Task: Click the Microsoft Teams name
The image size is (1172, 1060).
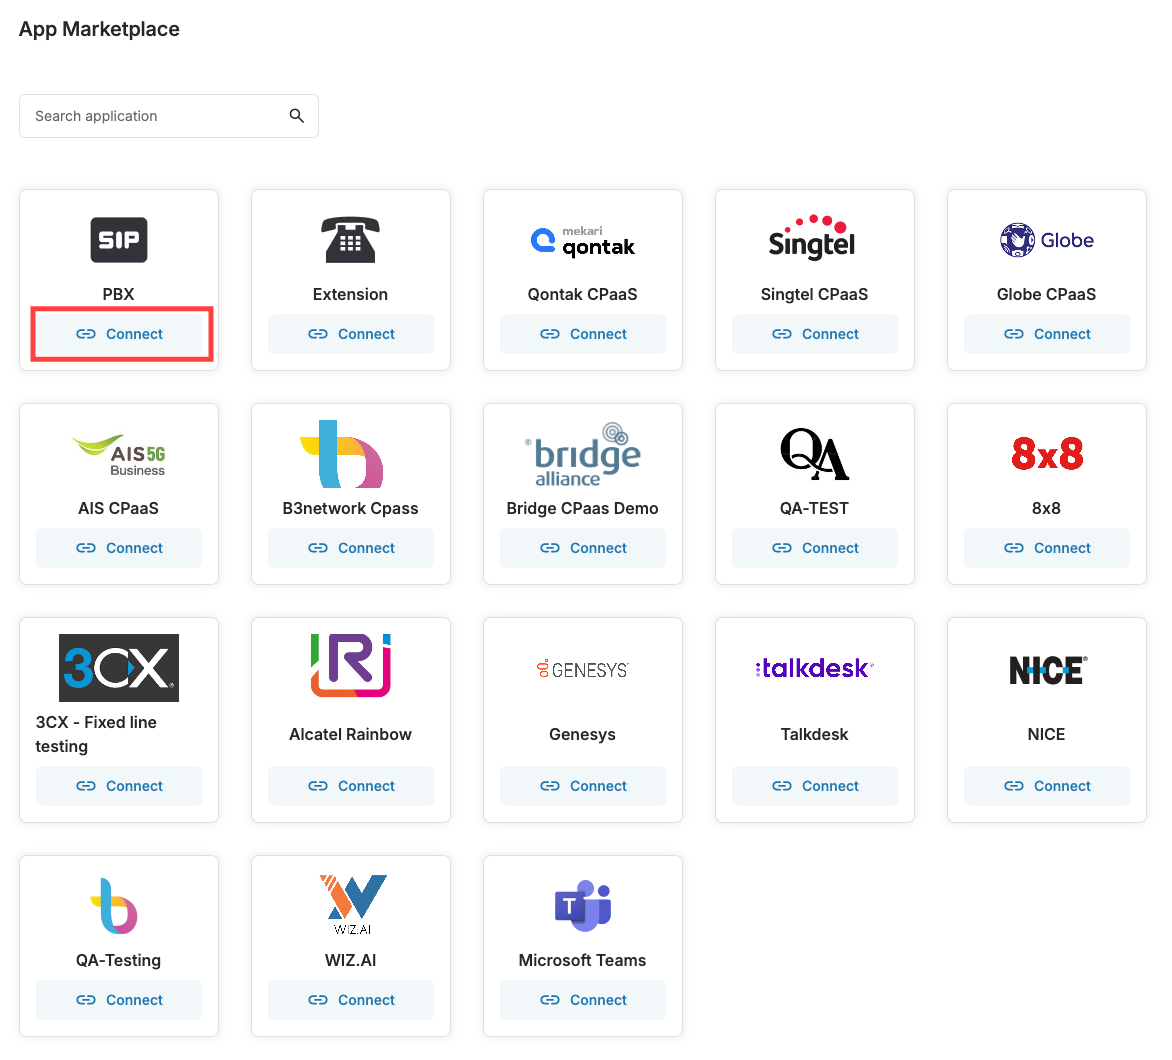Action: (583, 960)
